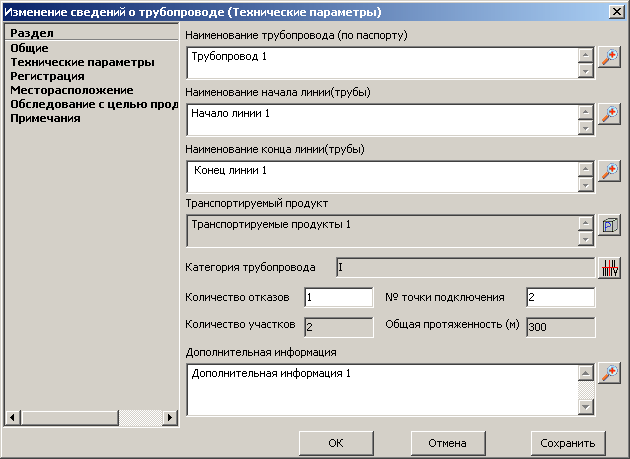Open Обследование с целью section
The height and width of the screenshot is (459, 630).
(x=94, y=105)
